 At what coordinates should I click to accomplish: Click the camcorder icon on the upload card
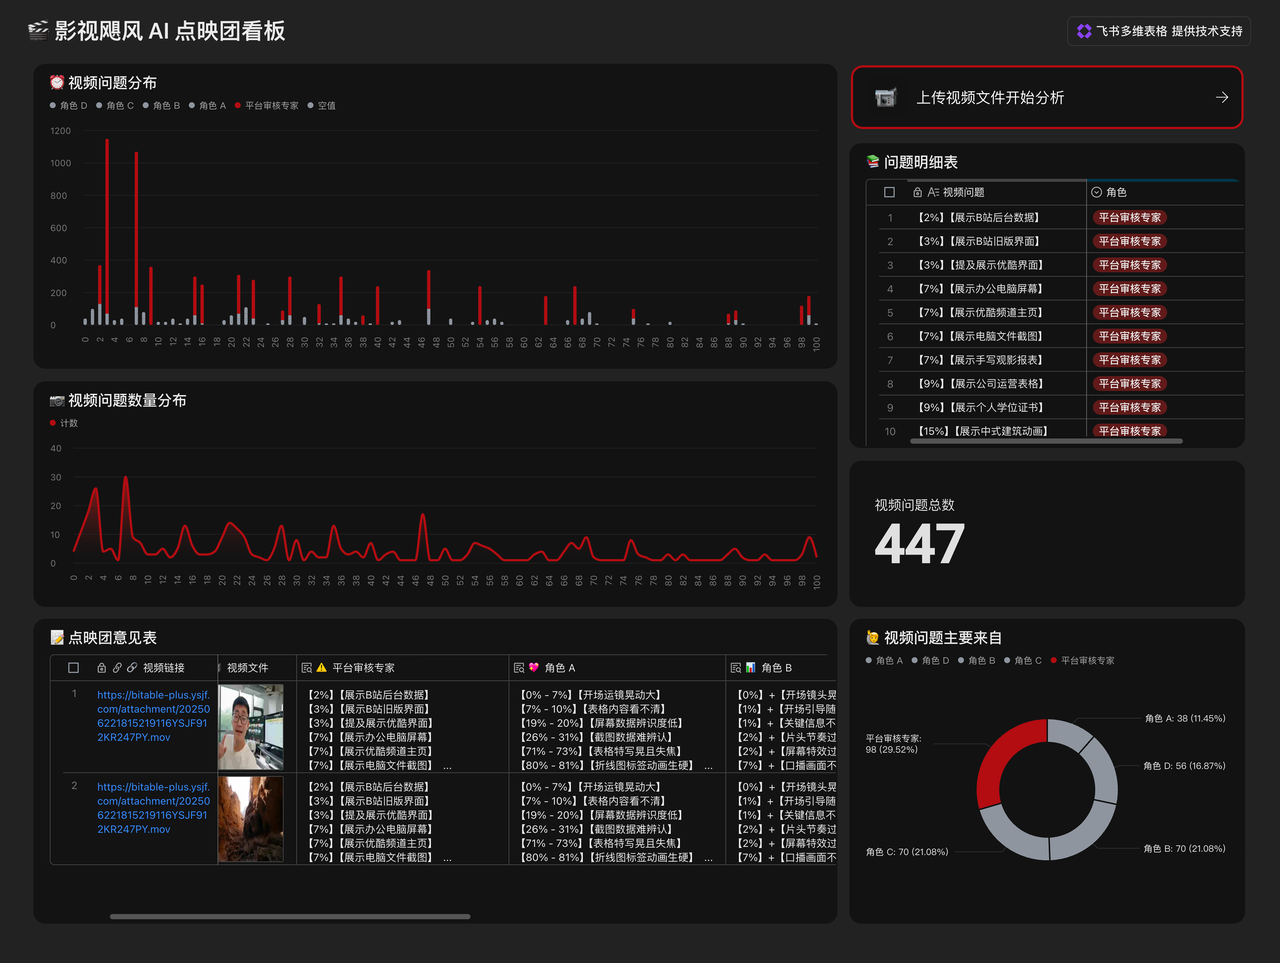click(x=885, y=97)
